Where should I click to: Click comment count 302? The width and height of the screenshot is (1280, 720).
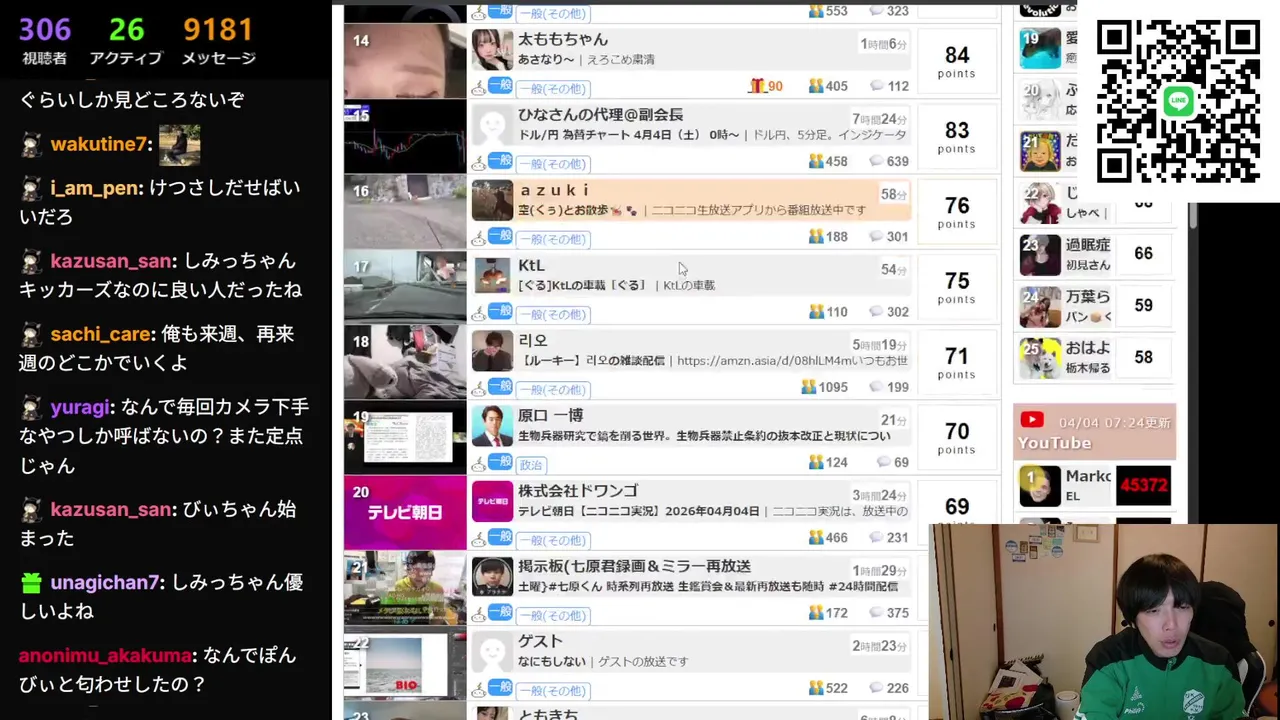(897, 312)
